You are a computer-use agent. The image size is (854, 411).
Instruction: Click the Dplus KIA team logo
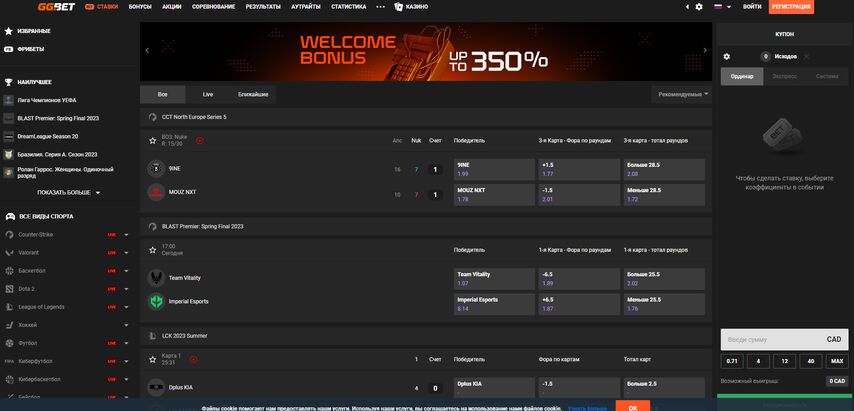coord(156,388)
